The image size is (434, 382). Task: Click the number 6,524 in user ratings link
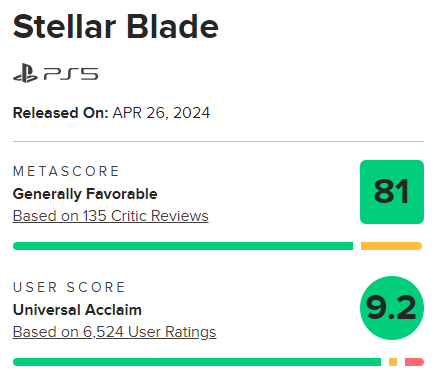[103, 332]
